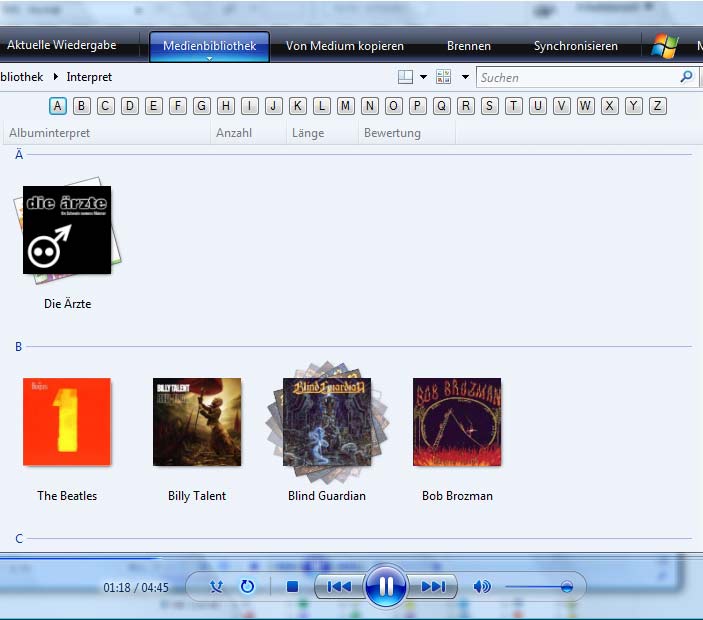
Task: Click the Blind Guardian artist name
Action: pos(327,496)
